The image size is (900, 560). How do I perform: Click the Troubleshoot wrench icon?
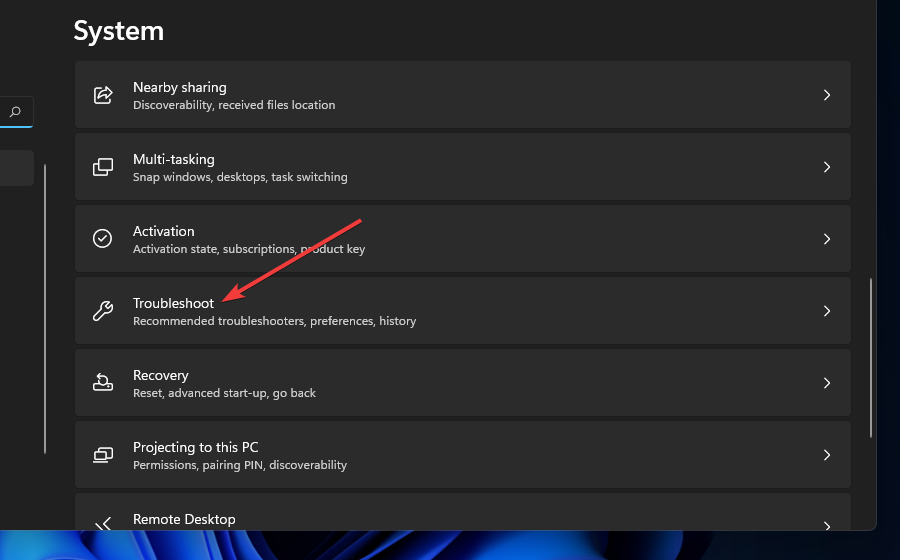(103, 311)
